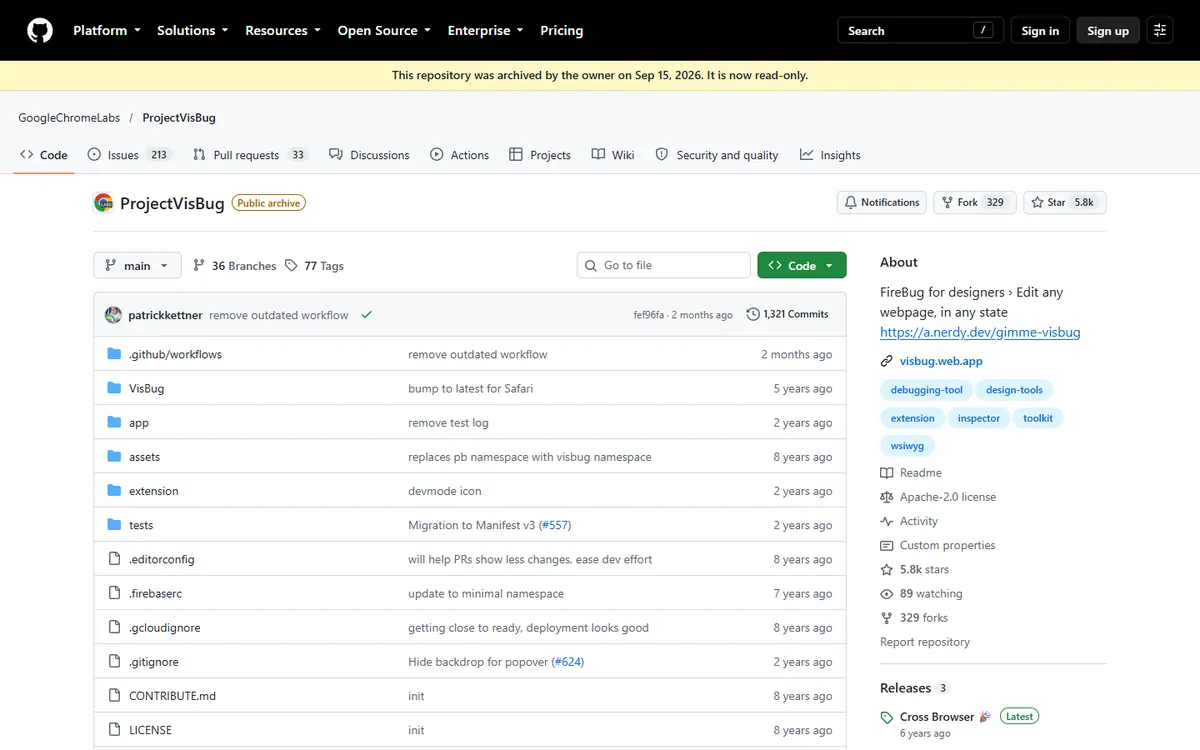The height and width of the screenshot is (750, 1200).
Task: Click the license scale icon
Action: 886,497
